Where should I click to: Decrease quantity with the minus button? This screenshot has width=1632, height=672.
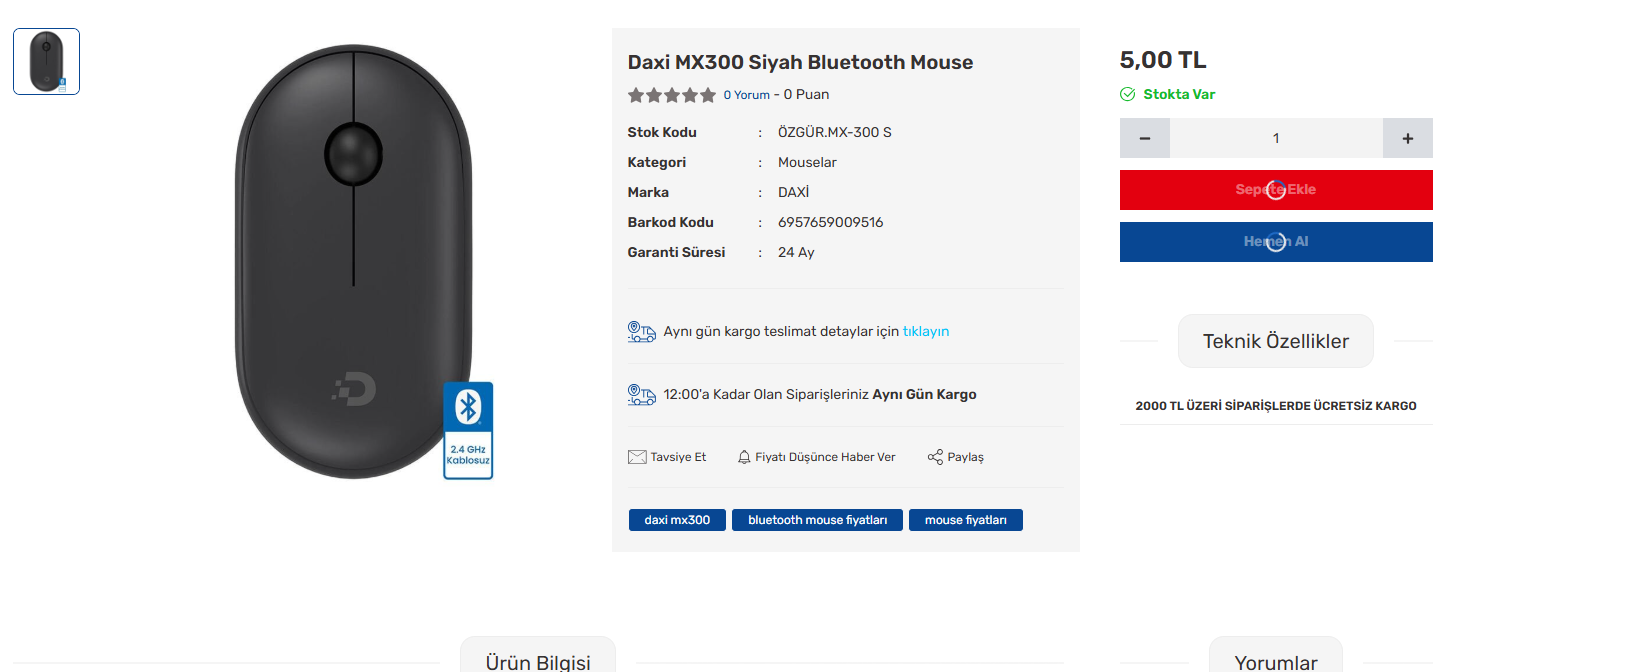tap(1145, 138)
